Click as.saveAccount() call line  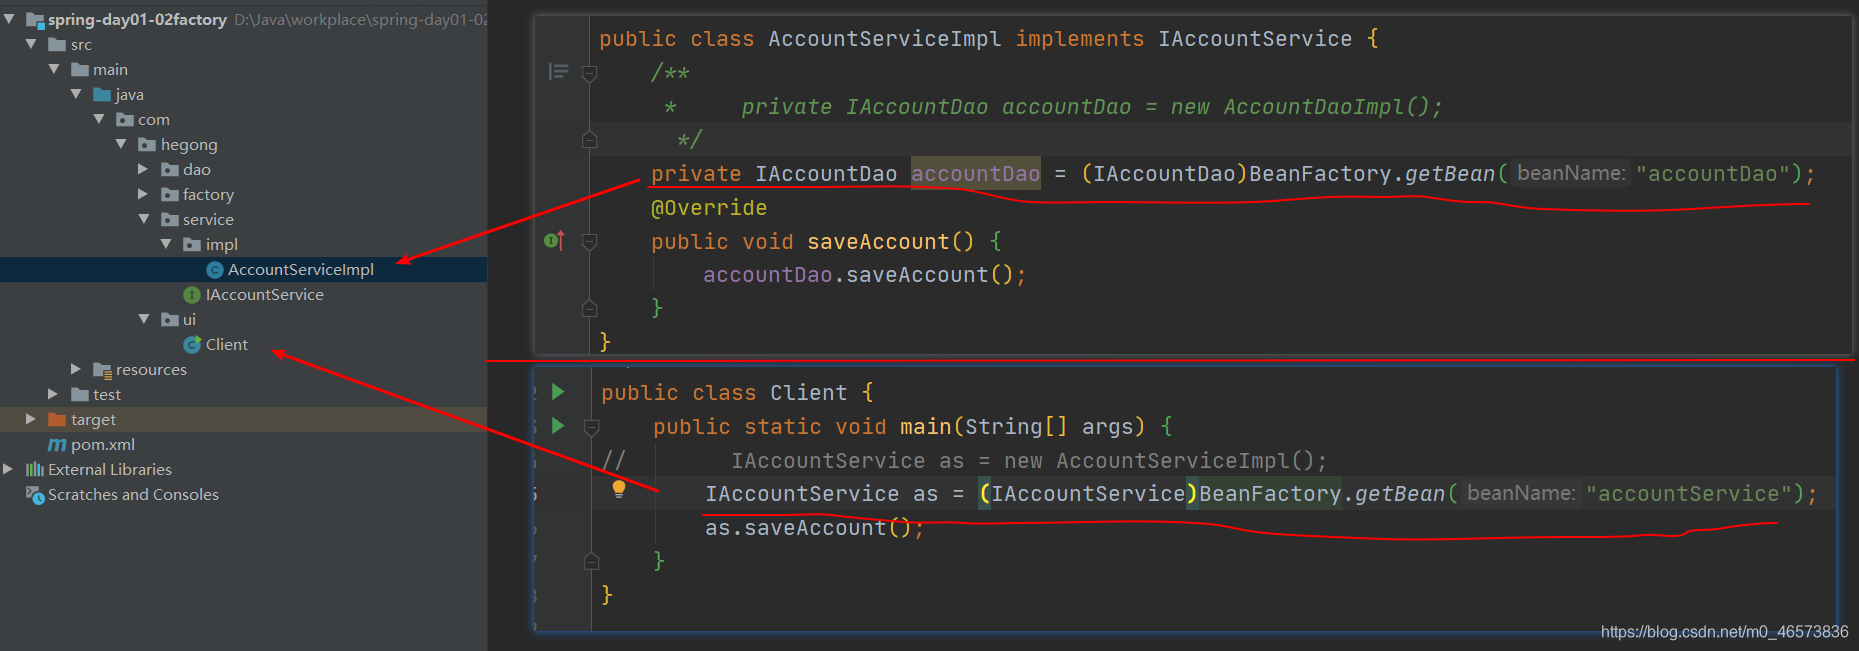(814, 528)
